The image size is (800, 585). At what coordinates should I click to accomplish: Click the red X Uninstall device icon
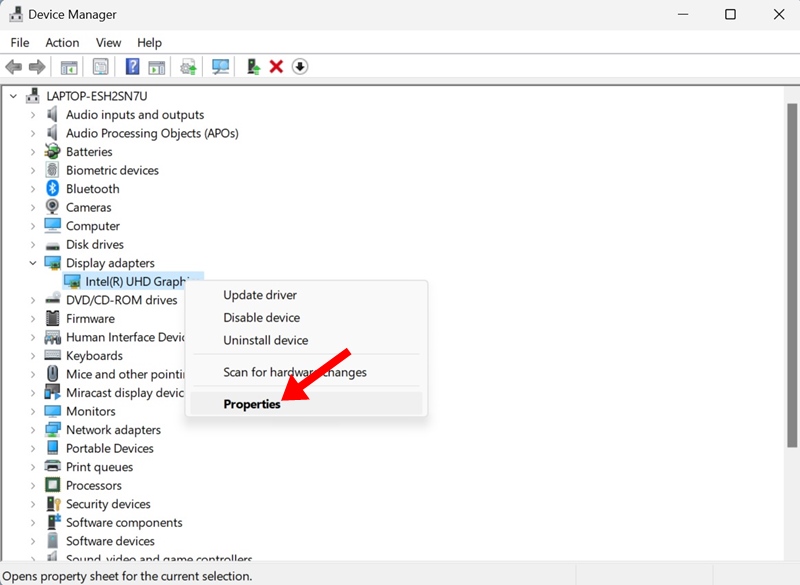tap(276, 66)
